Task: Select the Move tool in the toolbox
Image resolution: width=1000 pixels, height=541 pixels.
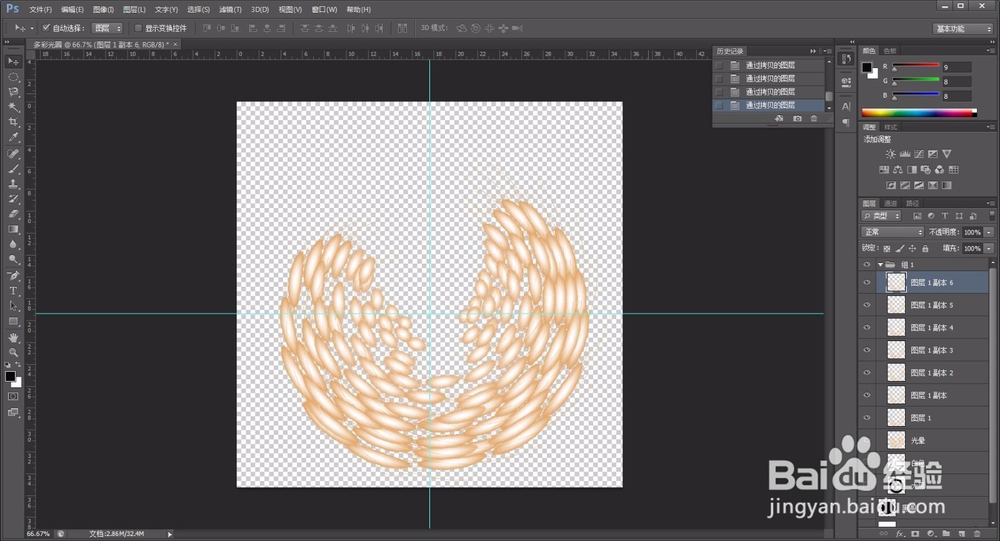Action: click(x=13, y=61)
